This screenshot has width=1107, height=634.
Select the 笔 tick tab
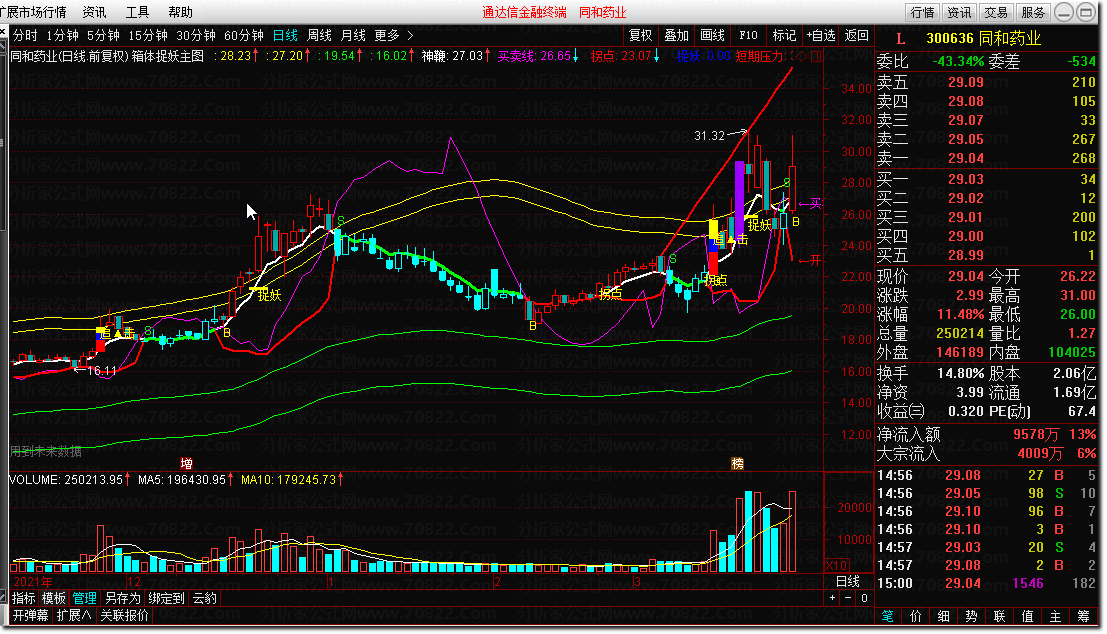(887, 616)
